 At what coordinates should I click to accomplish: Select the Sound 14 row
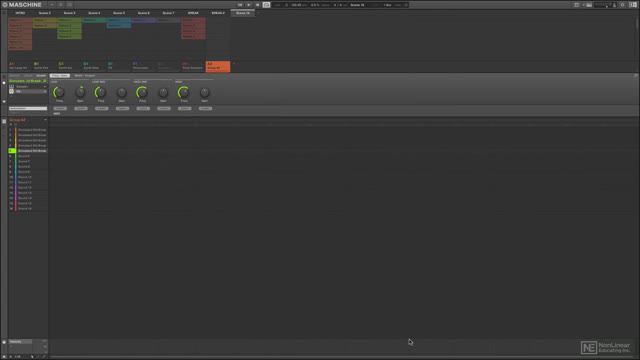click(28, 198)
